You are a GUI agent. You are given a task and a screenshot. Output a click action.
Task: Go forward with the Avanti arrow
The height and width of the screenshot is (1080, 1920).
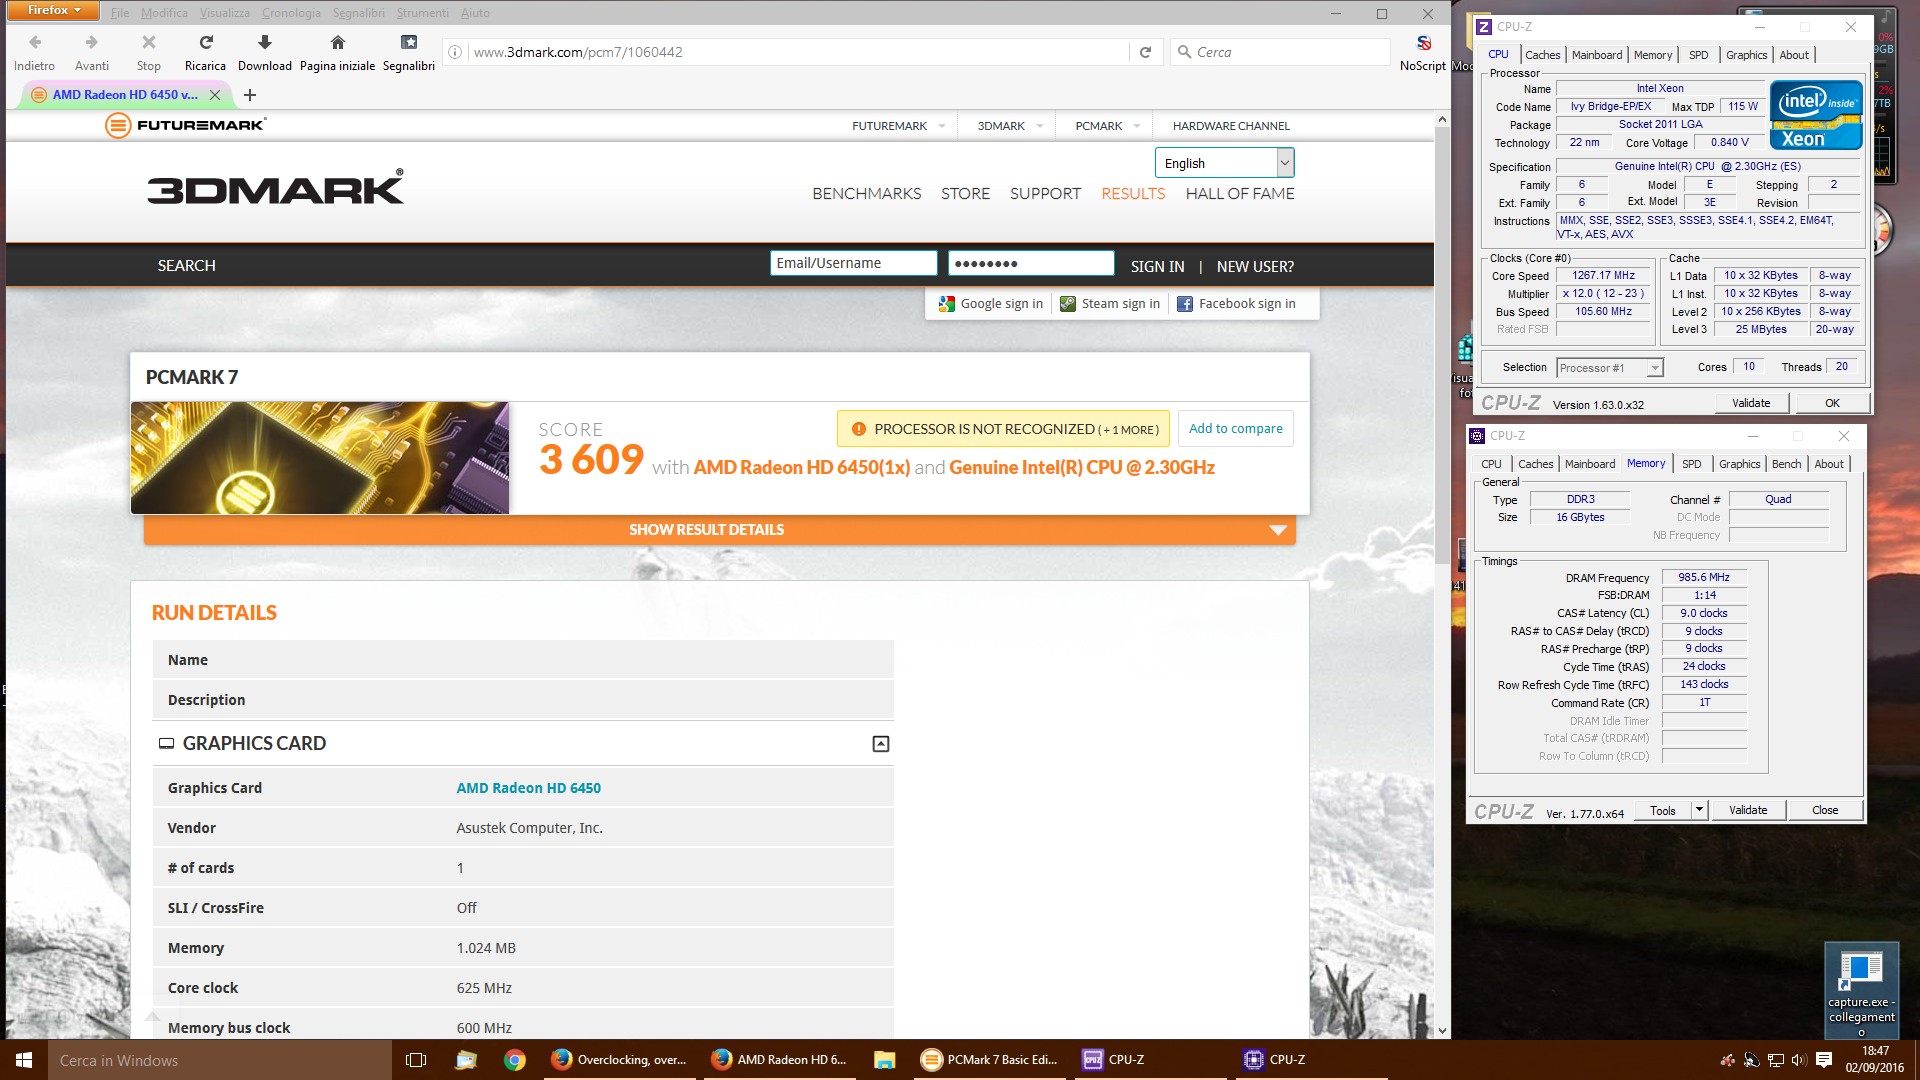click(x=92, y=42)
